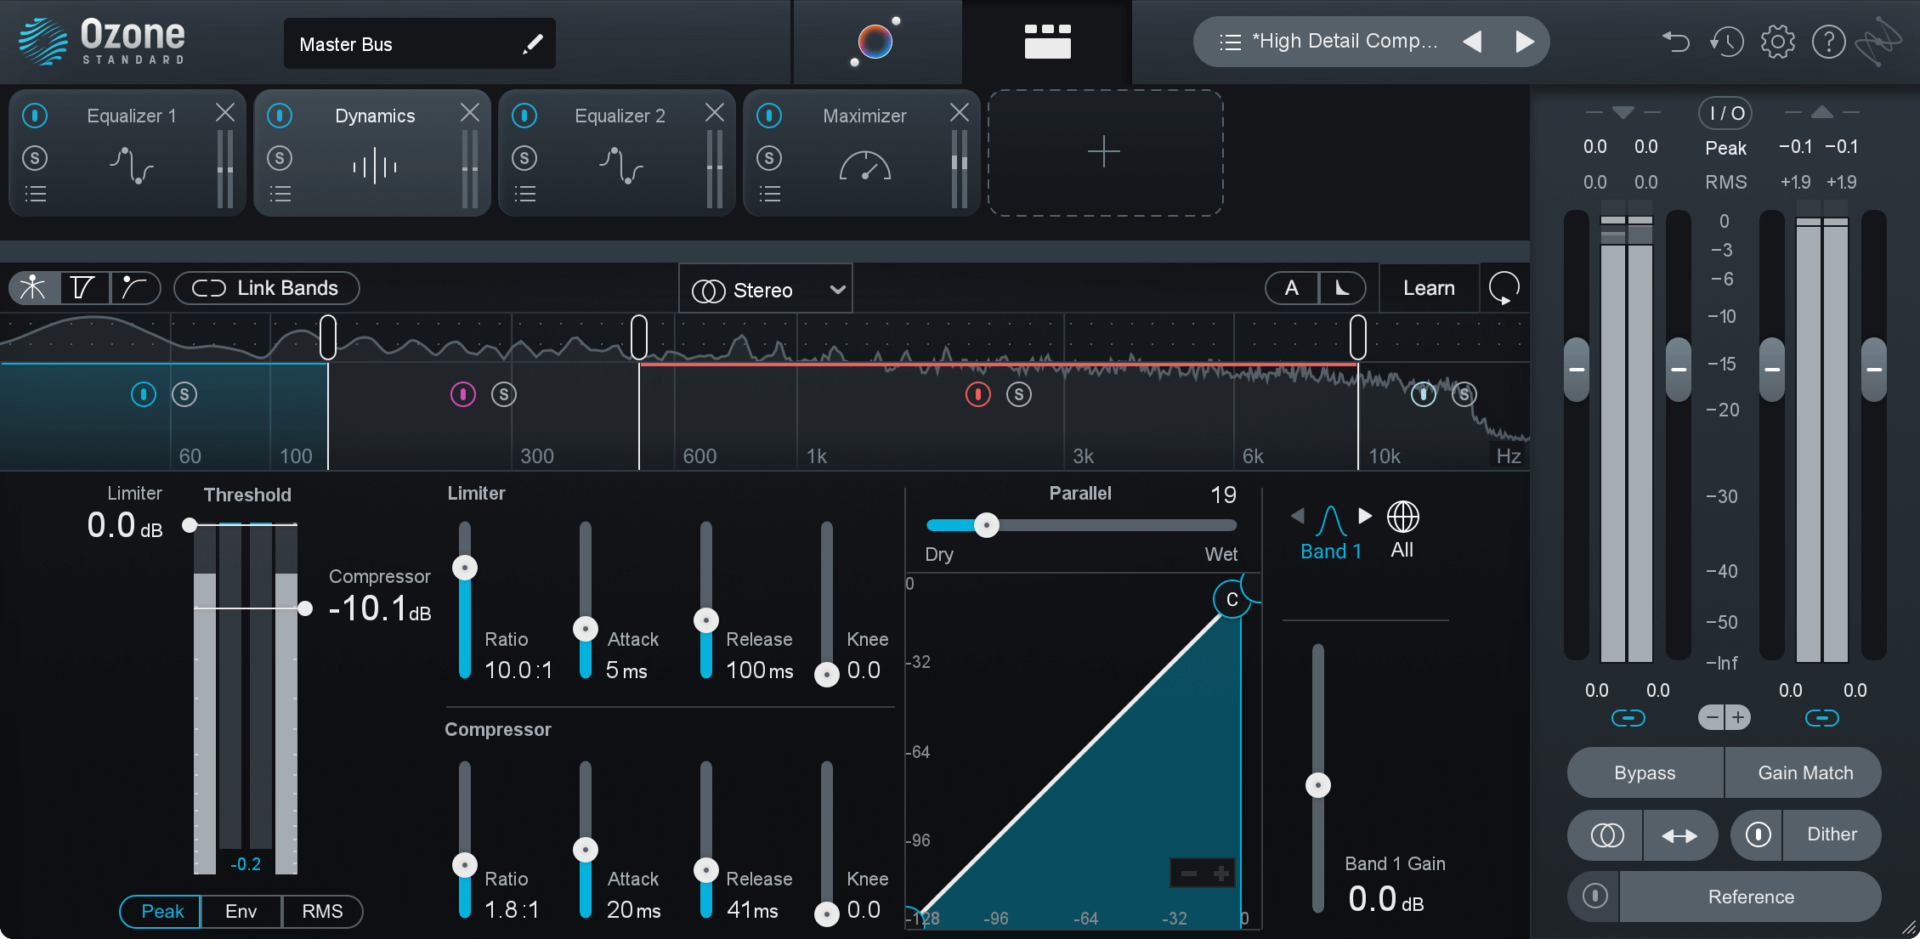Click the help question mark icon
1920x939 pixels.
(x=1829, y=42)
